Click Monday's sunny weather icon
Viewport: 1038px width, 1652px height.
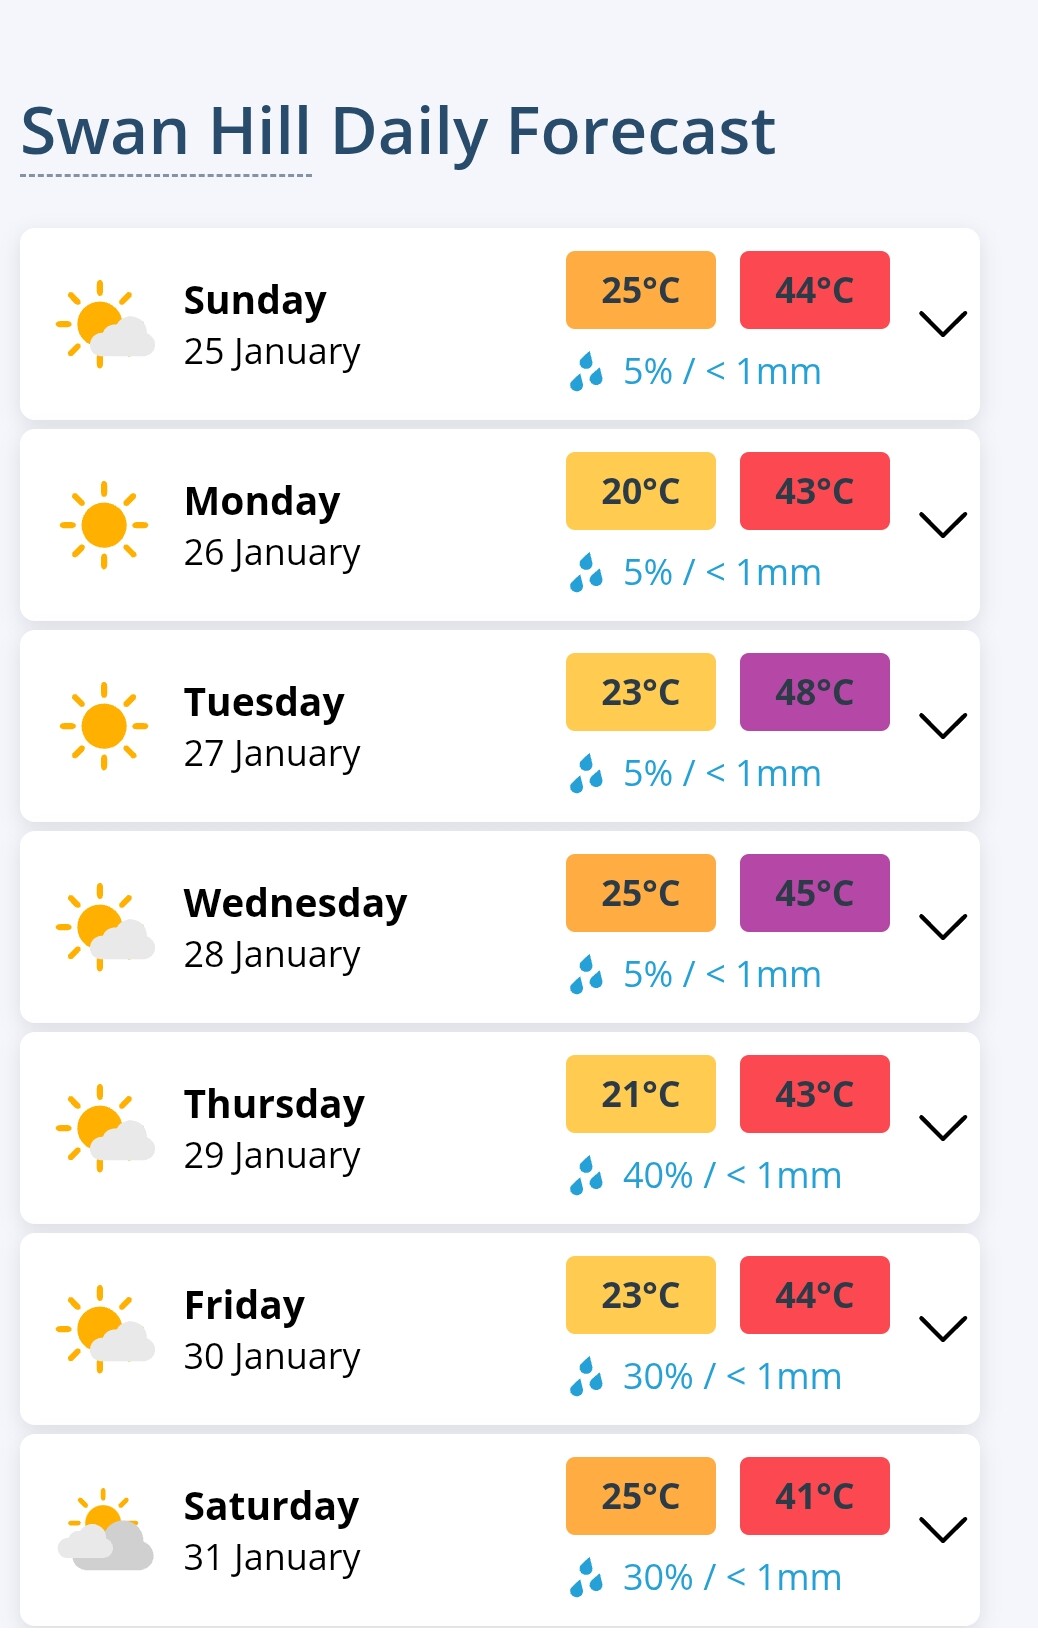(x=104, y=525)
